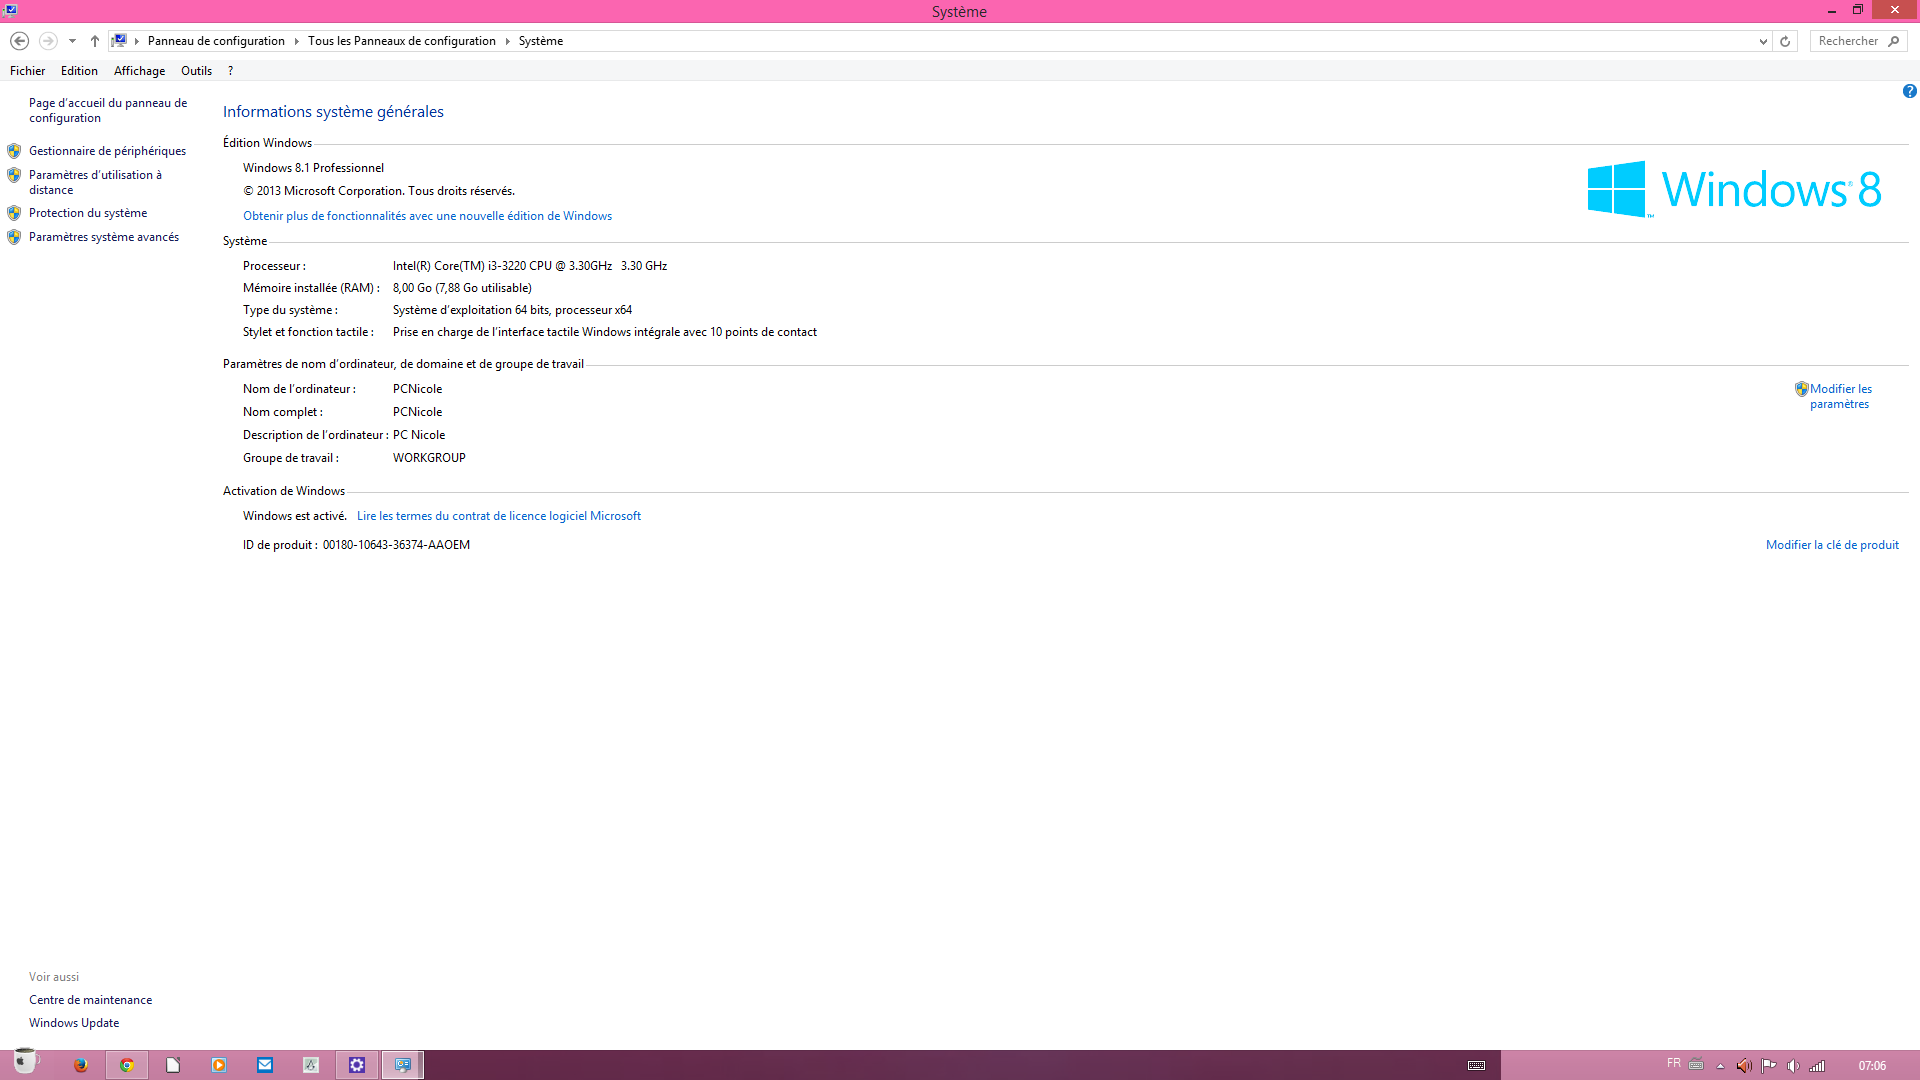Image resolution: width=1920 pixels, height=1080 pixels.
Task: Open the blue Help icon
Action: click(x=1909, y=91)
